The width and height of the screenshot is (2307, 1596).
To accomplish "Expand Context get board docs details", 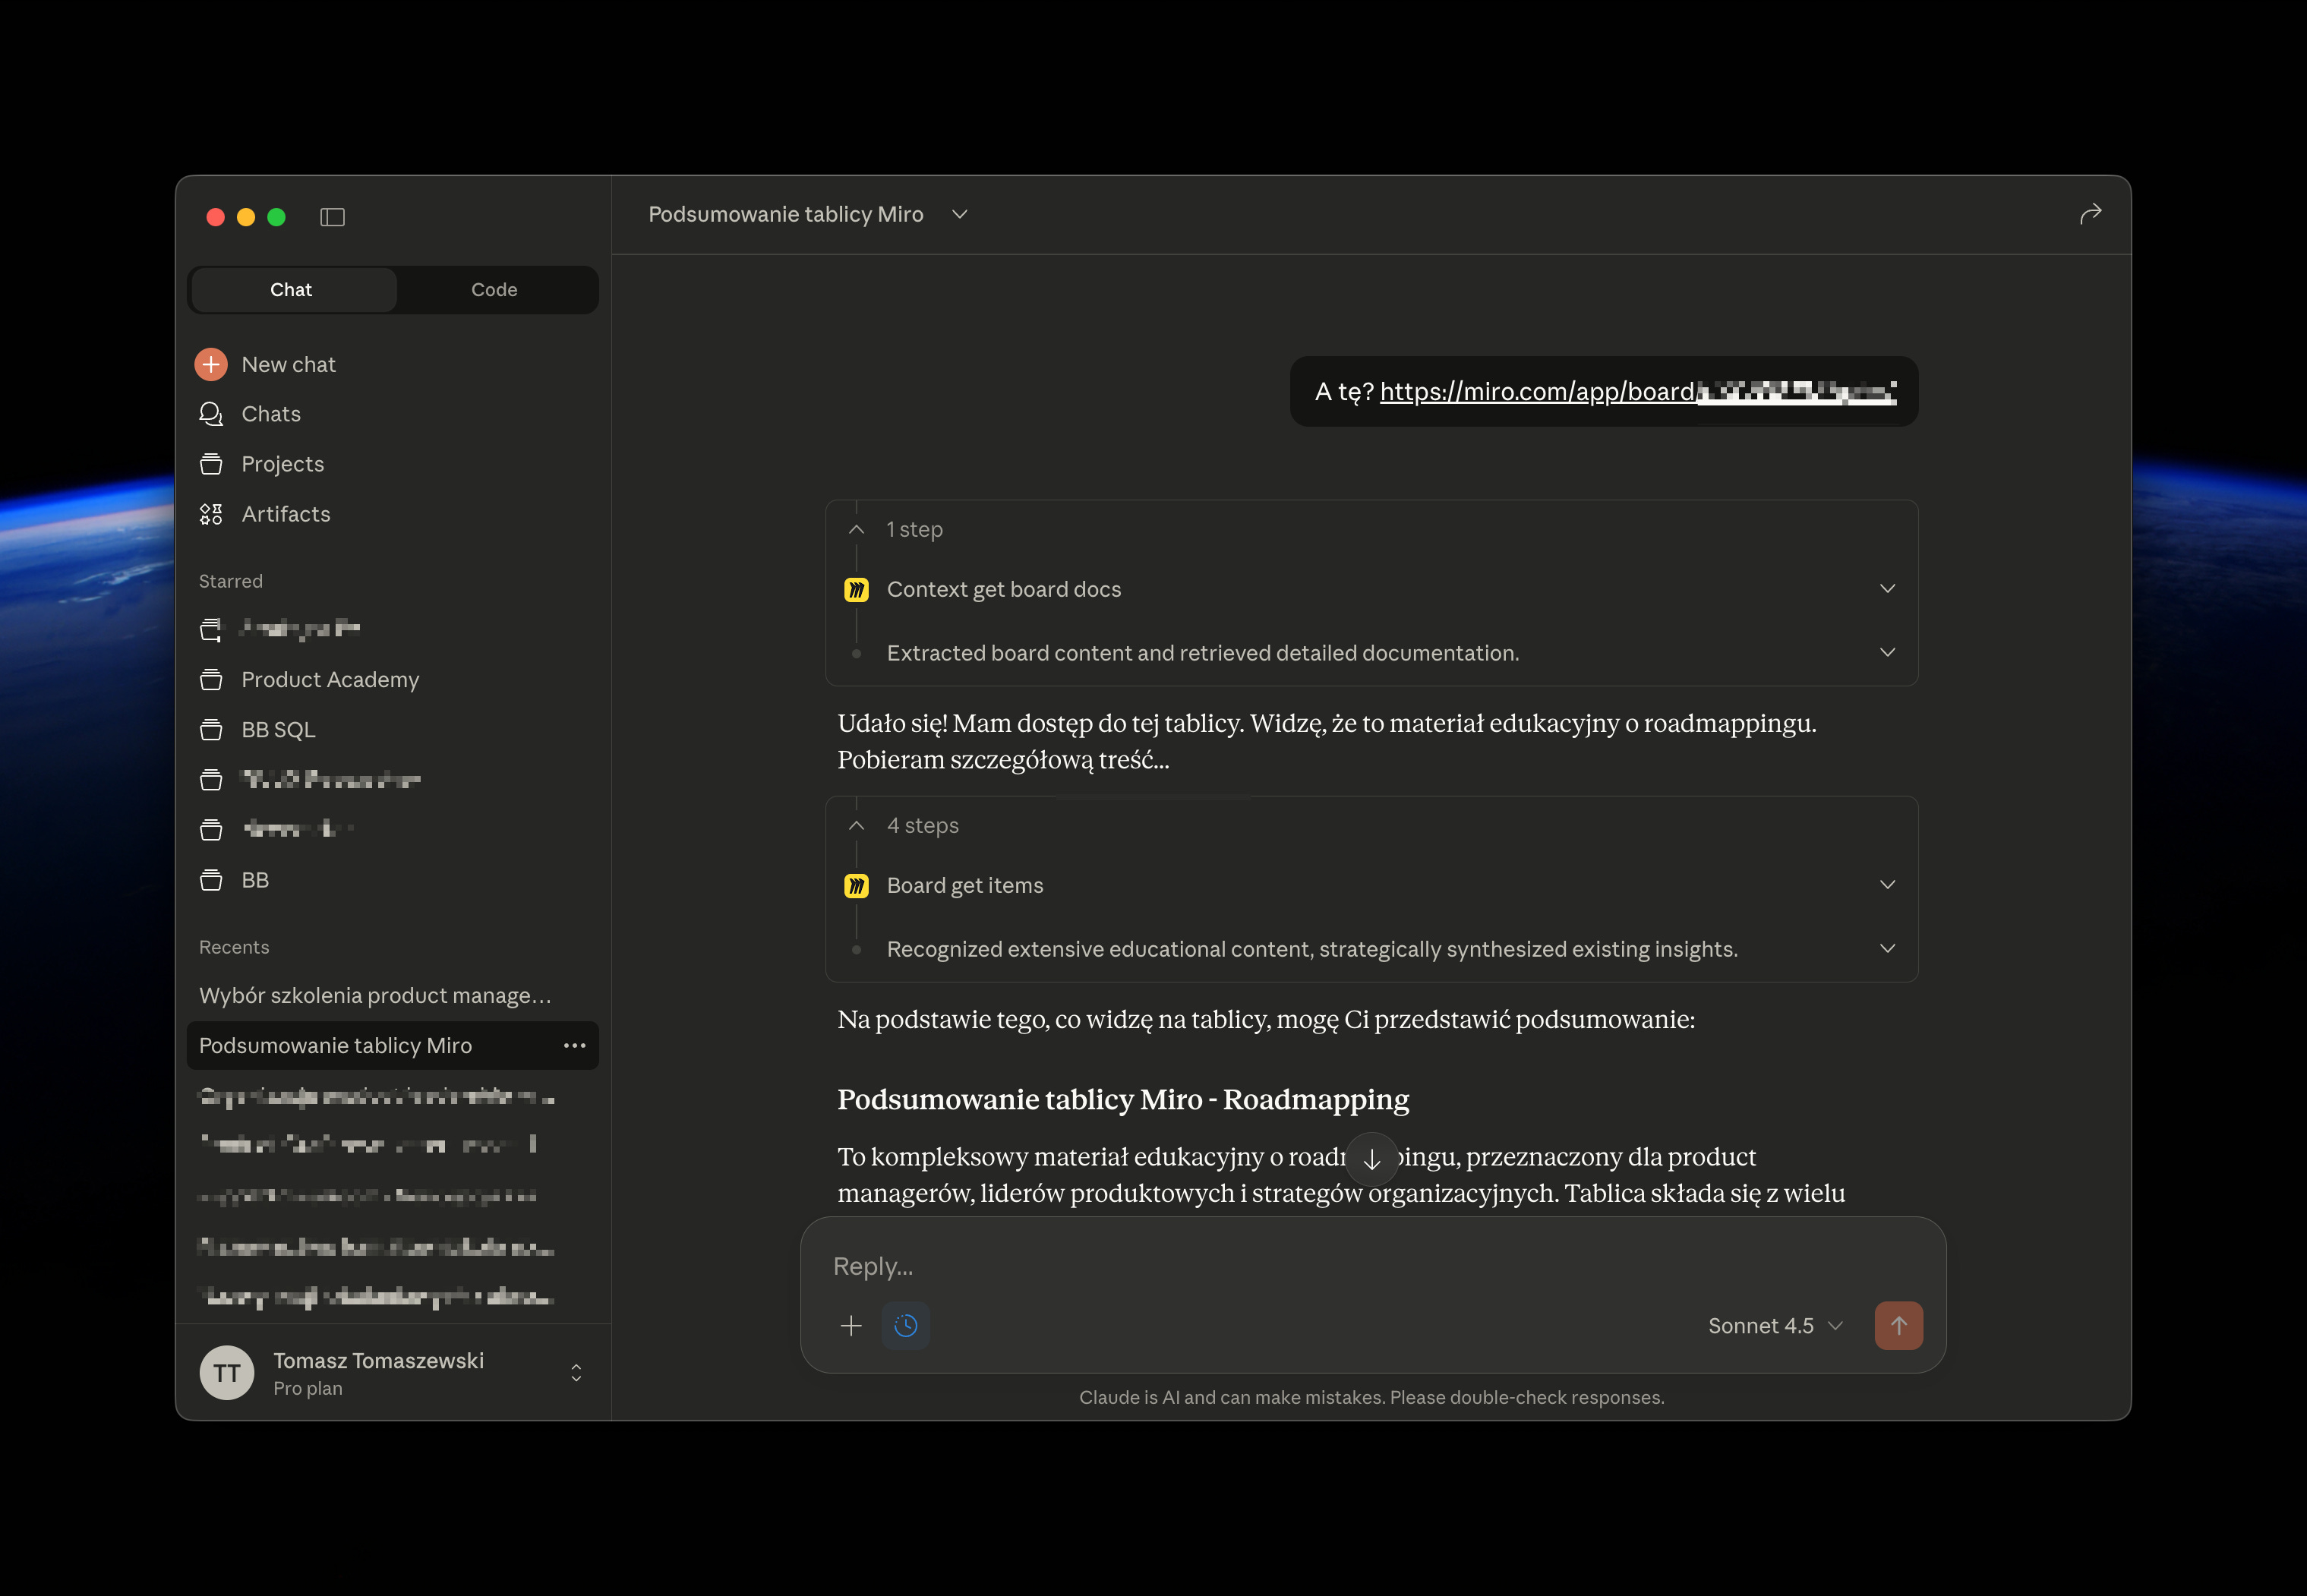I will 1887,589.
